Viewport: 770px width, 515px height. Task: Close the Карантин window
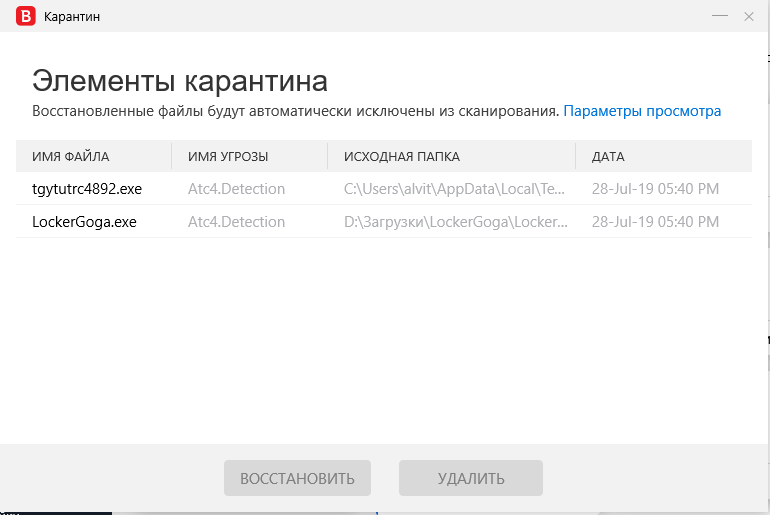tap(748, 16)
